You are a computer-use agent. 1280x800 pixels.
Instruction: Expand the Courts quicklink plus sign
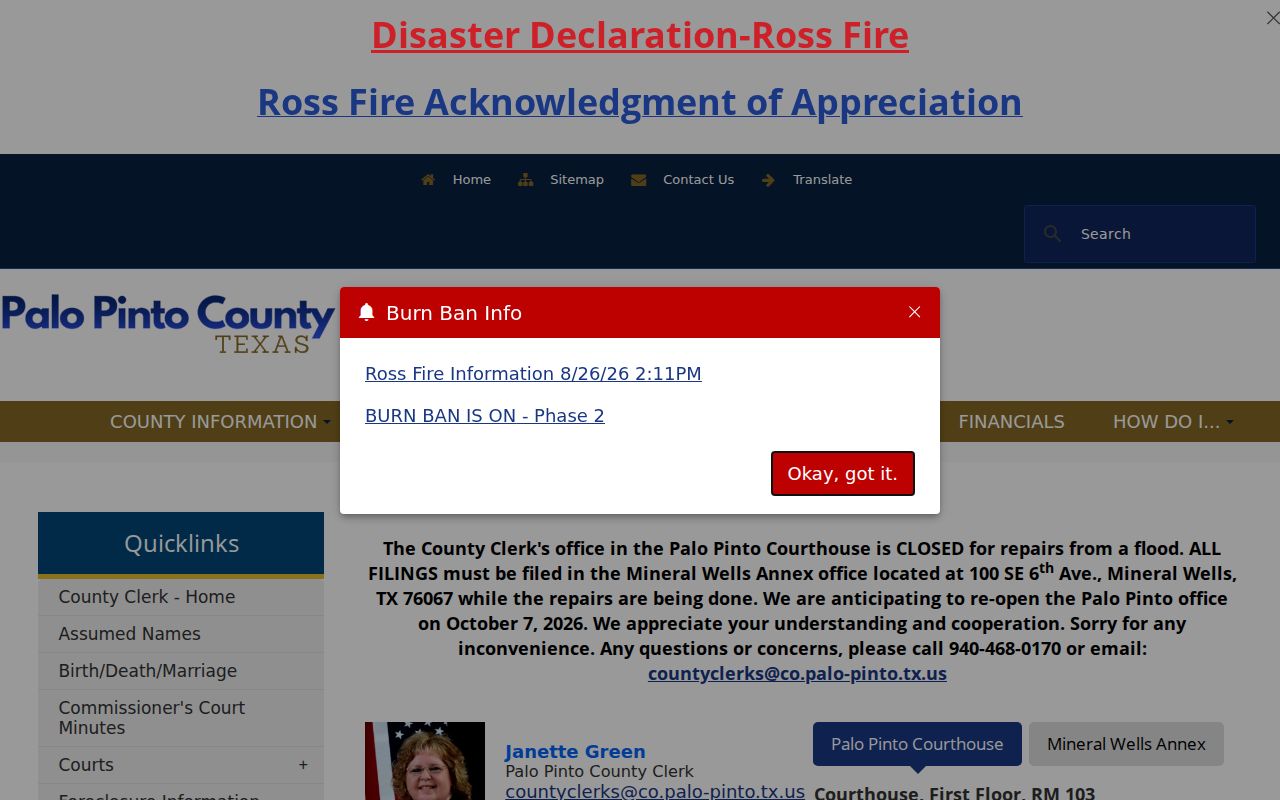pyautogui.click(x=303, y=765)
